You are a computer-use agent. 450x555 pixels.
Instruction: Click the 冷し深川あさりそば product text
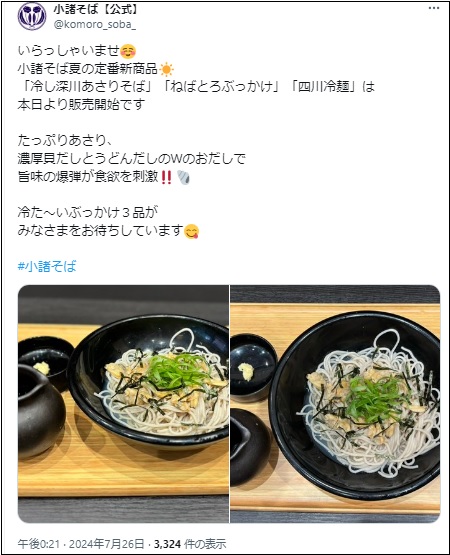pyautogui.click(x=88, y=87)
